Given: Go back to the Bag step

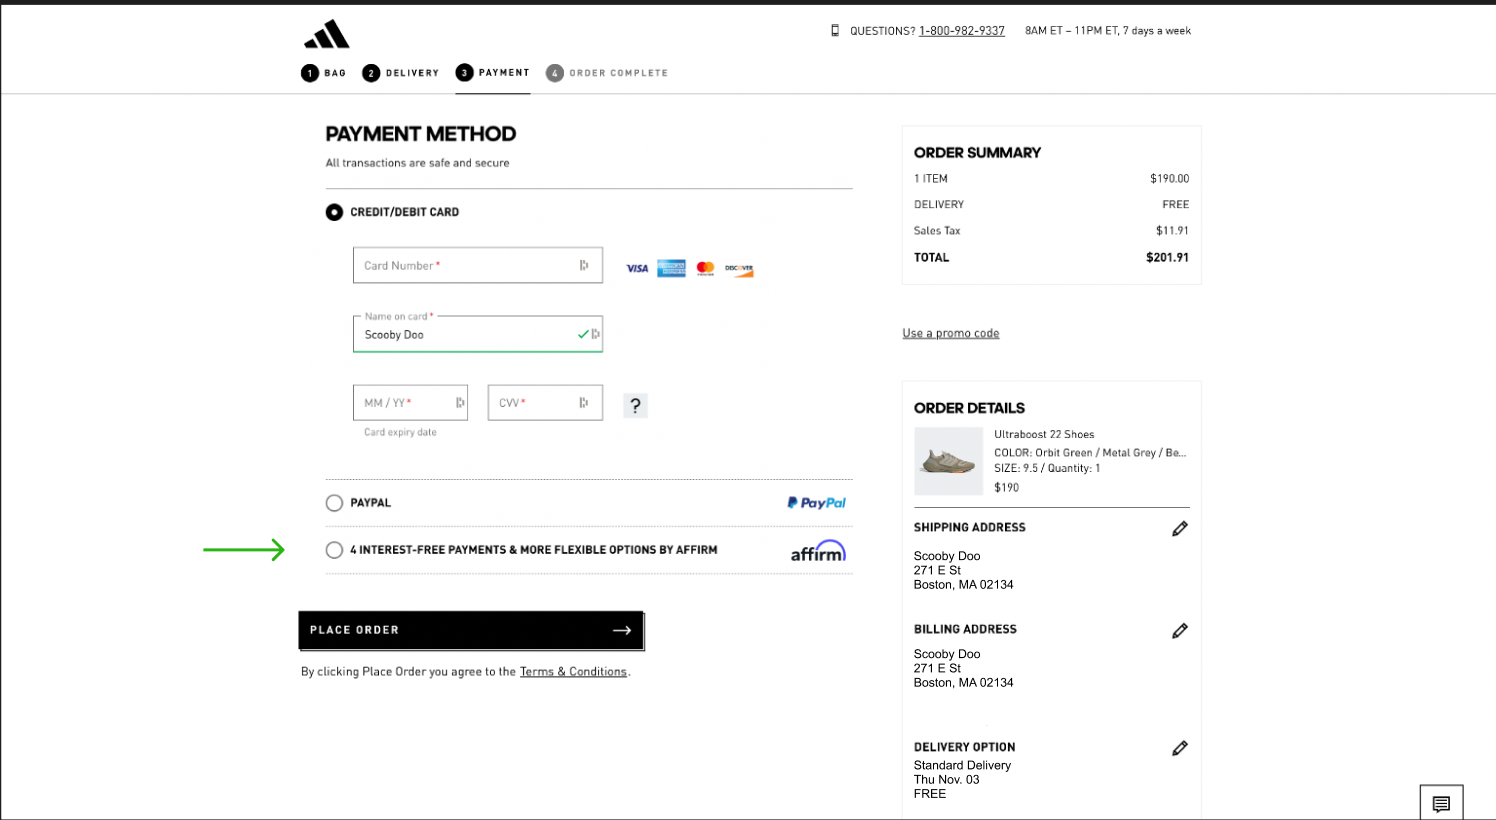Looking at the screenshot, I should click(x=324, y=73).
